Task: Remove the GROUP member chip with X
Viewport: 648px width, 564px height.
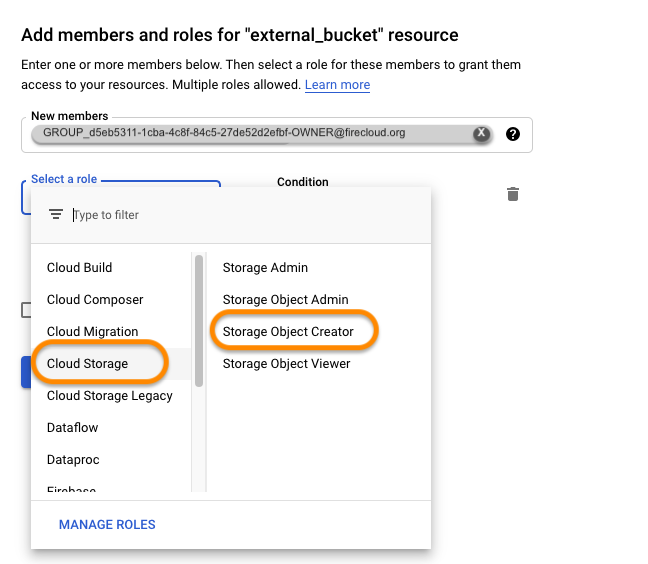Action: [481, 133]
